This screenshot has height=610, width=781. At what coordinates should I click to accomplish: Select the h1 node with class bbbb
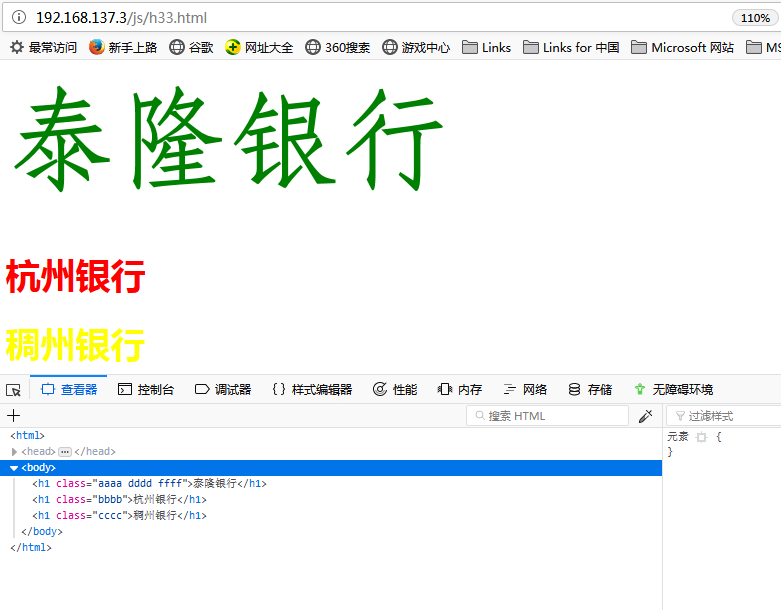pyautogui.click(x=120, y=499)
